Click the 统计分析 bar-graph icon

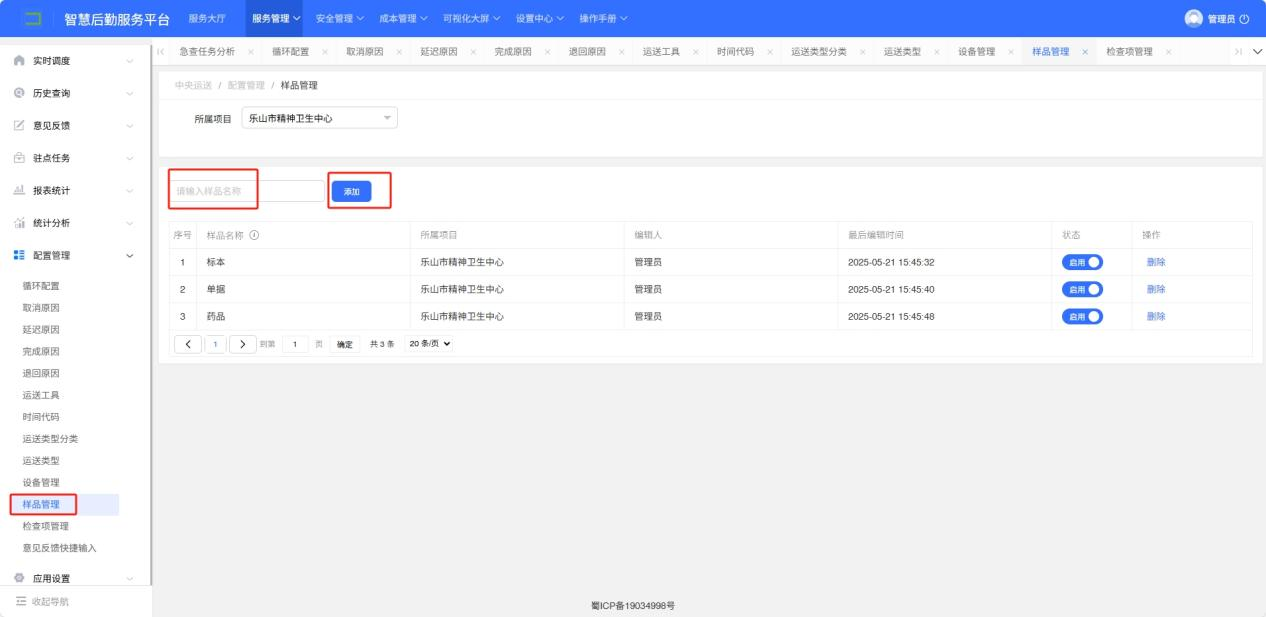(x=19, y=223)
